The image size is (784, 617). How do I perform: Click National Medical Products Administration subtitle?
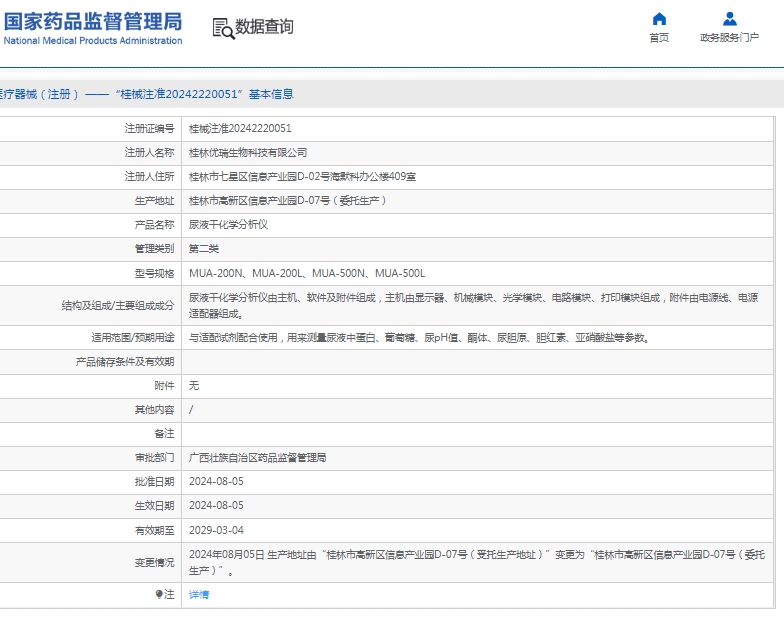pos(93,40)
